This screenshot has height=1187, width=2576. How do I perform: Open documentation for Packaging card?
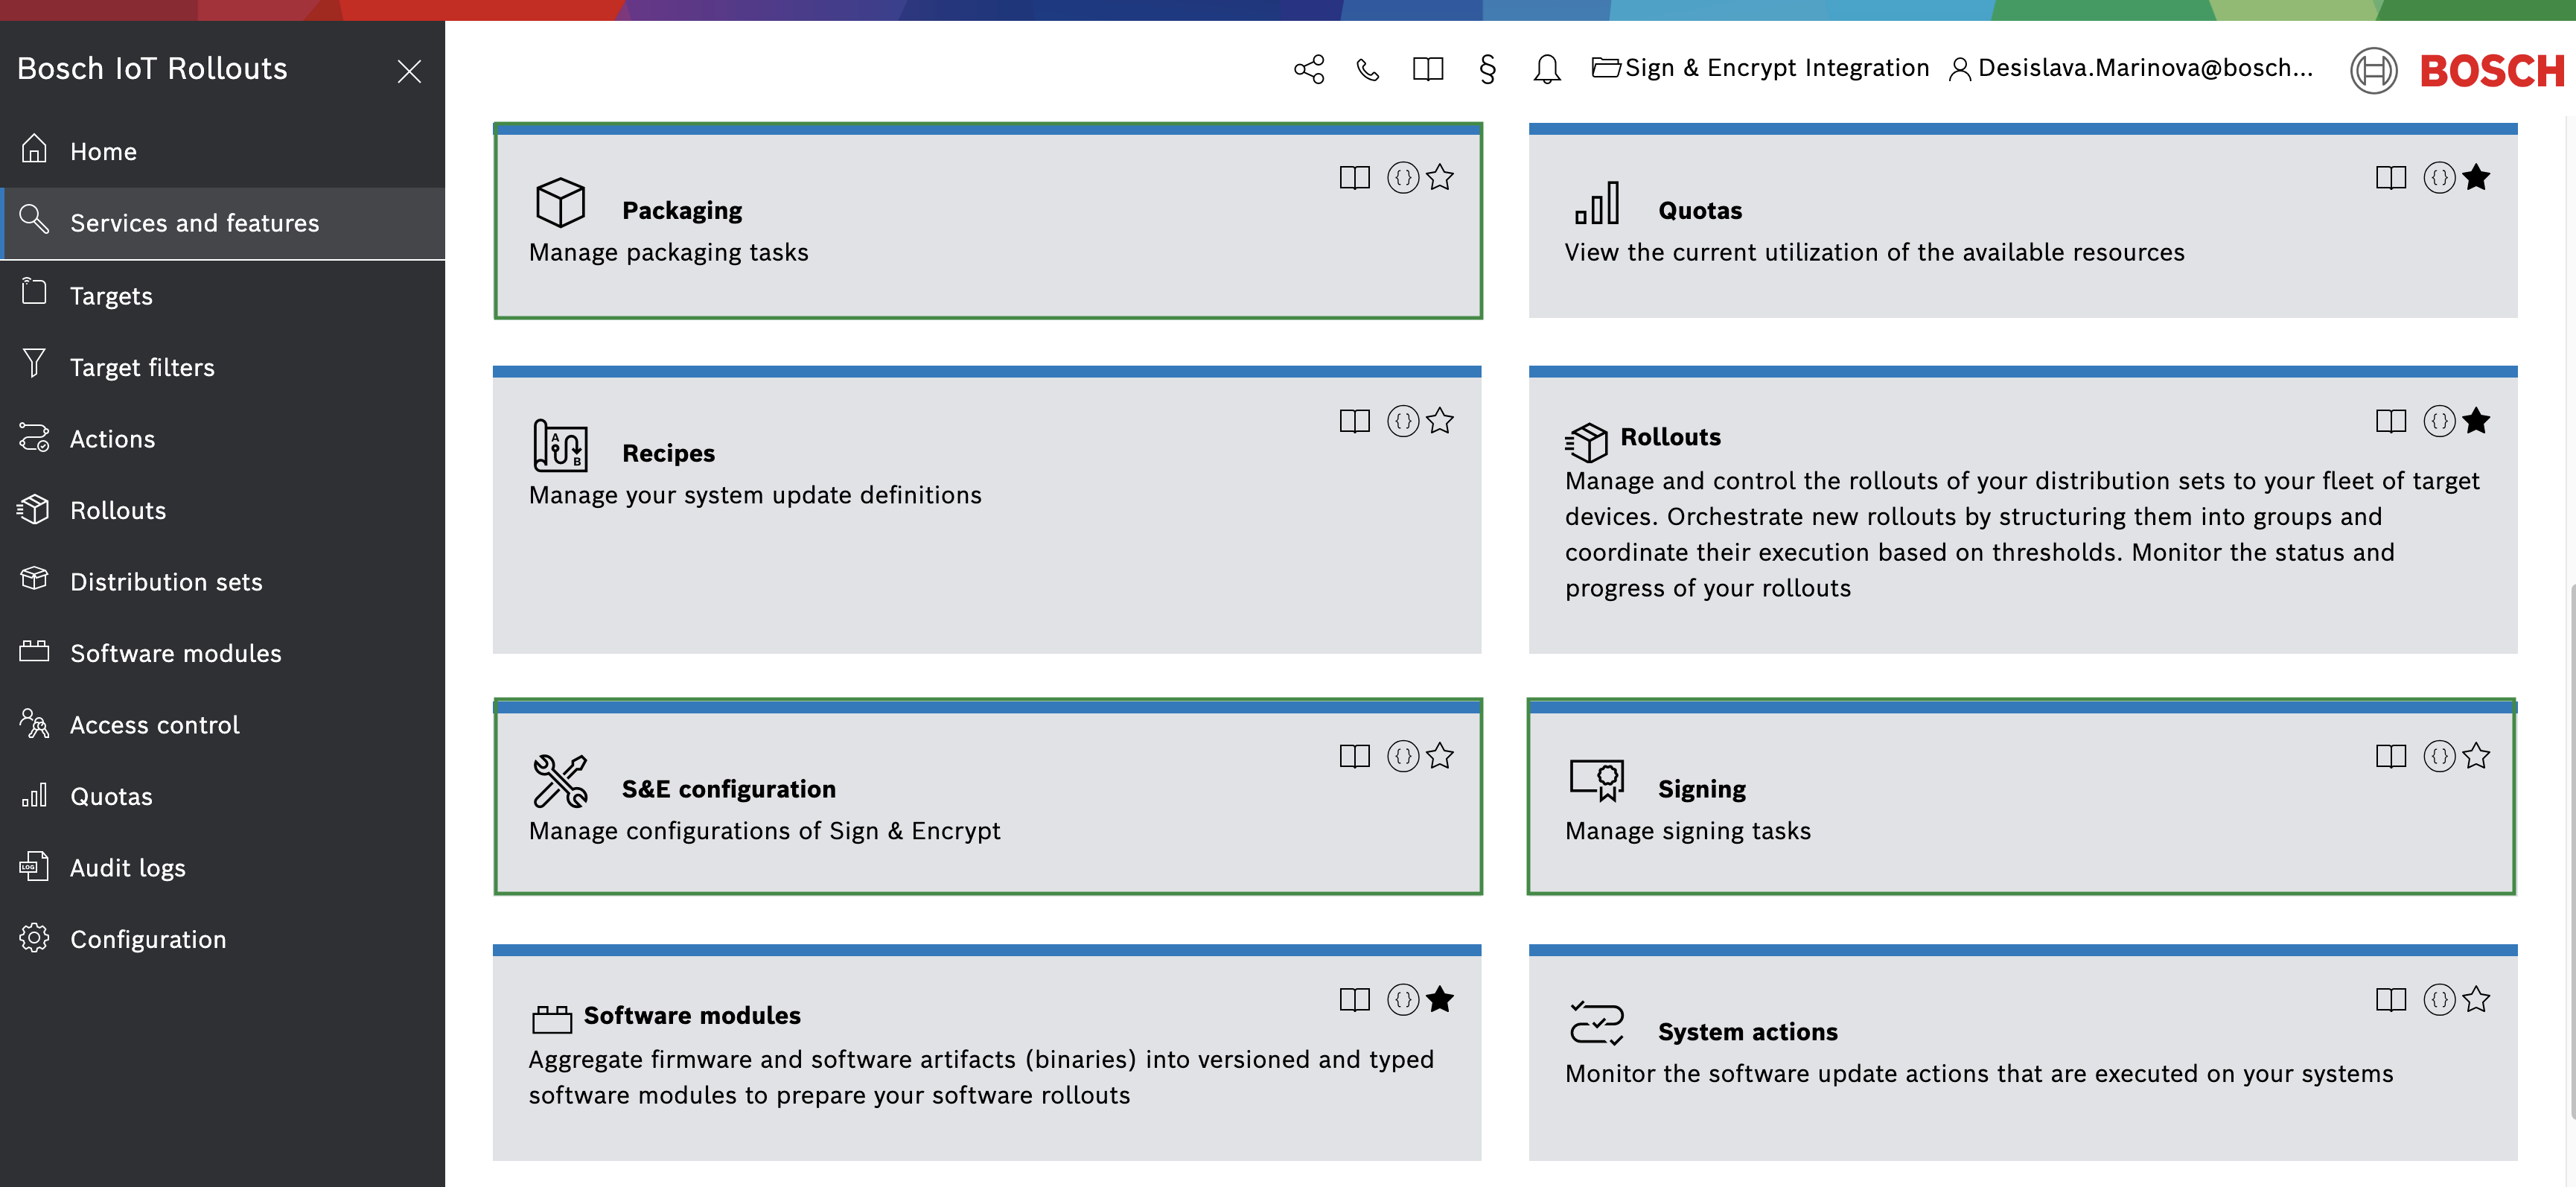tap(1355, 178)
